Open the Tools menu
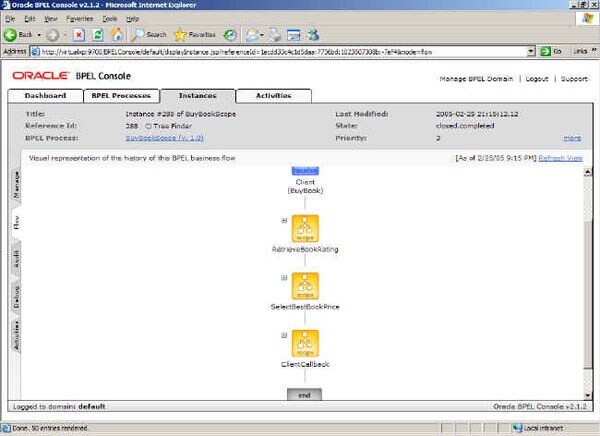 click(109, 19)
